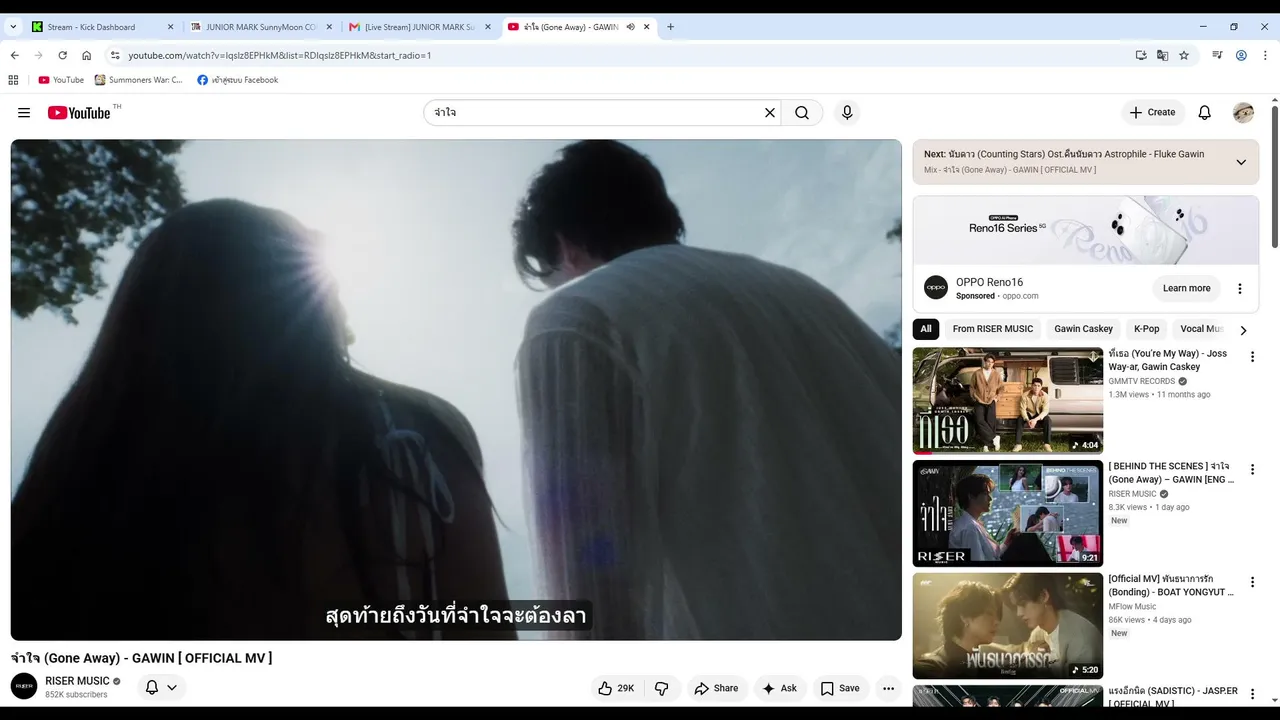Open the browser media controls
Viewport: 1280px width, 720px height.
pos(1217,55)
